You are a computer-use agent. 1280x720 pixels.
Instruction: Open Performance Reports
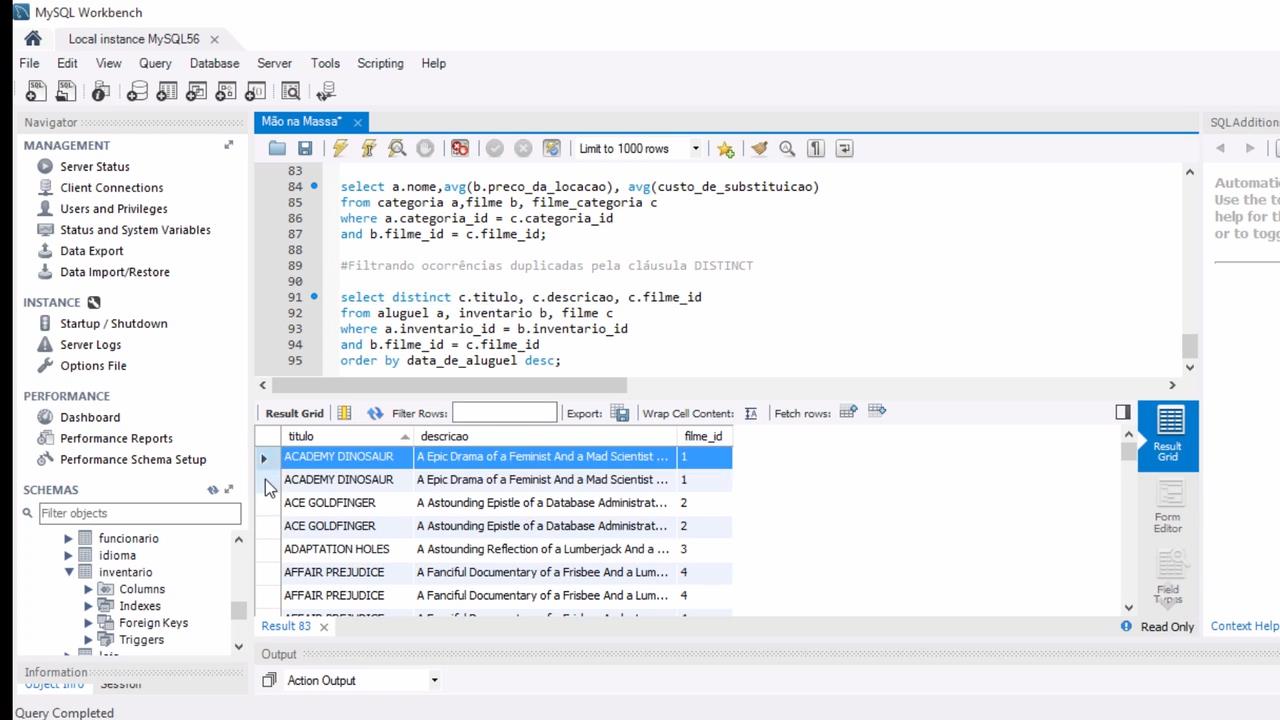[116, 438]
